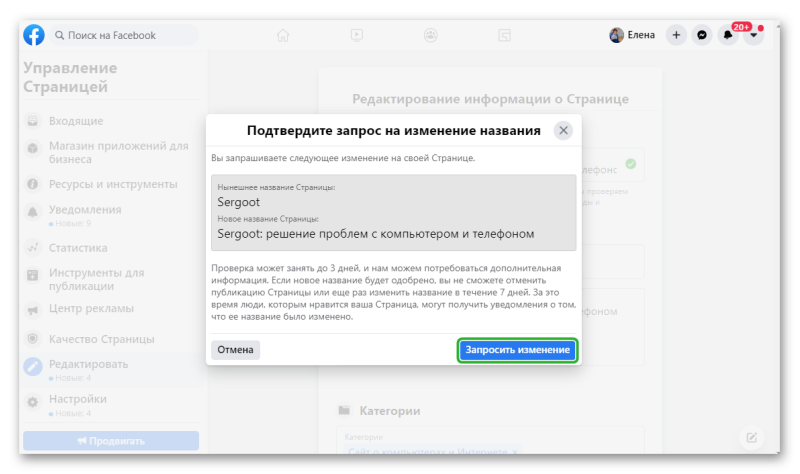
Task: Click the Продвигать button
Action: pyautogui.click(x=111, y=441)
